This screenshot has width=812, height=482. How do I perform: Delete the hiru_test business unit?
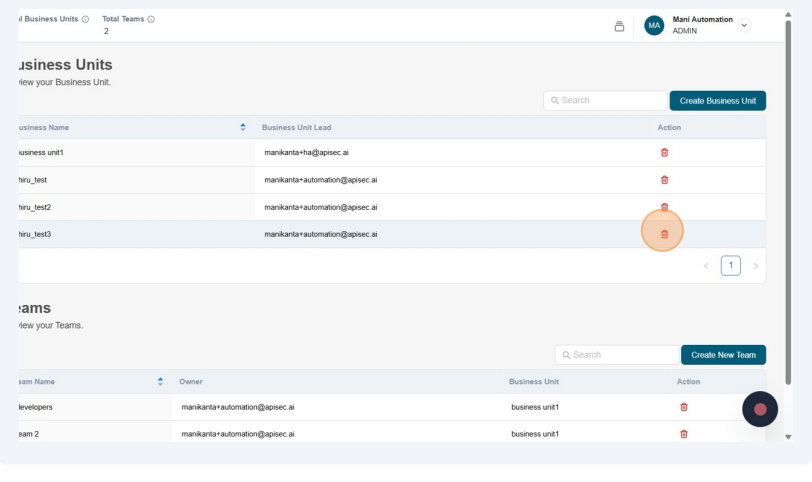tap(664, 180)
